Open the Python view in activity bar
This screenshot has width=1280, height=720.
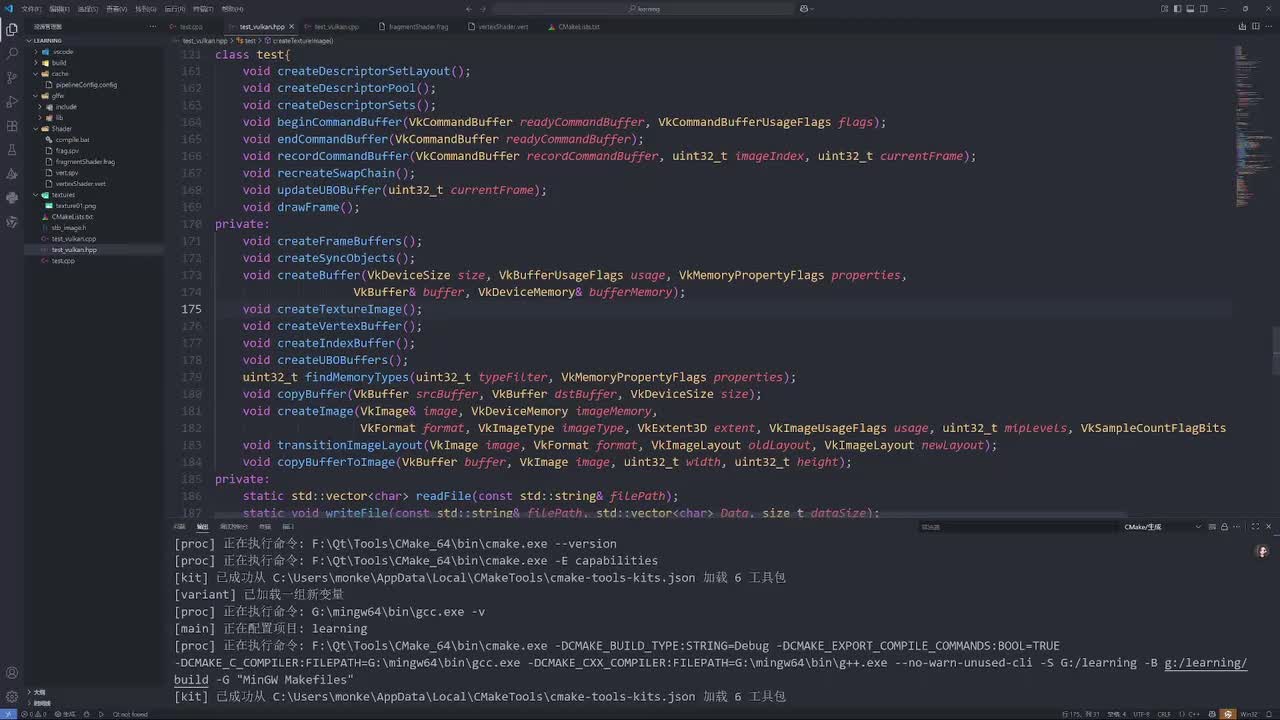12,197
